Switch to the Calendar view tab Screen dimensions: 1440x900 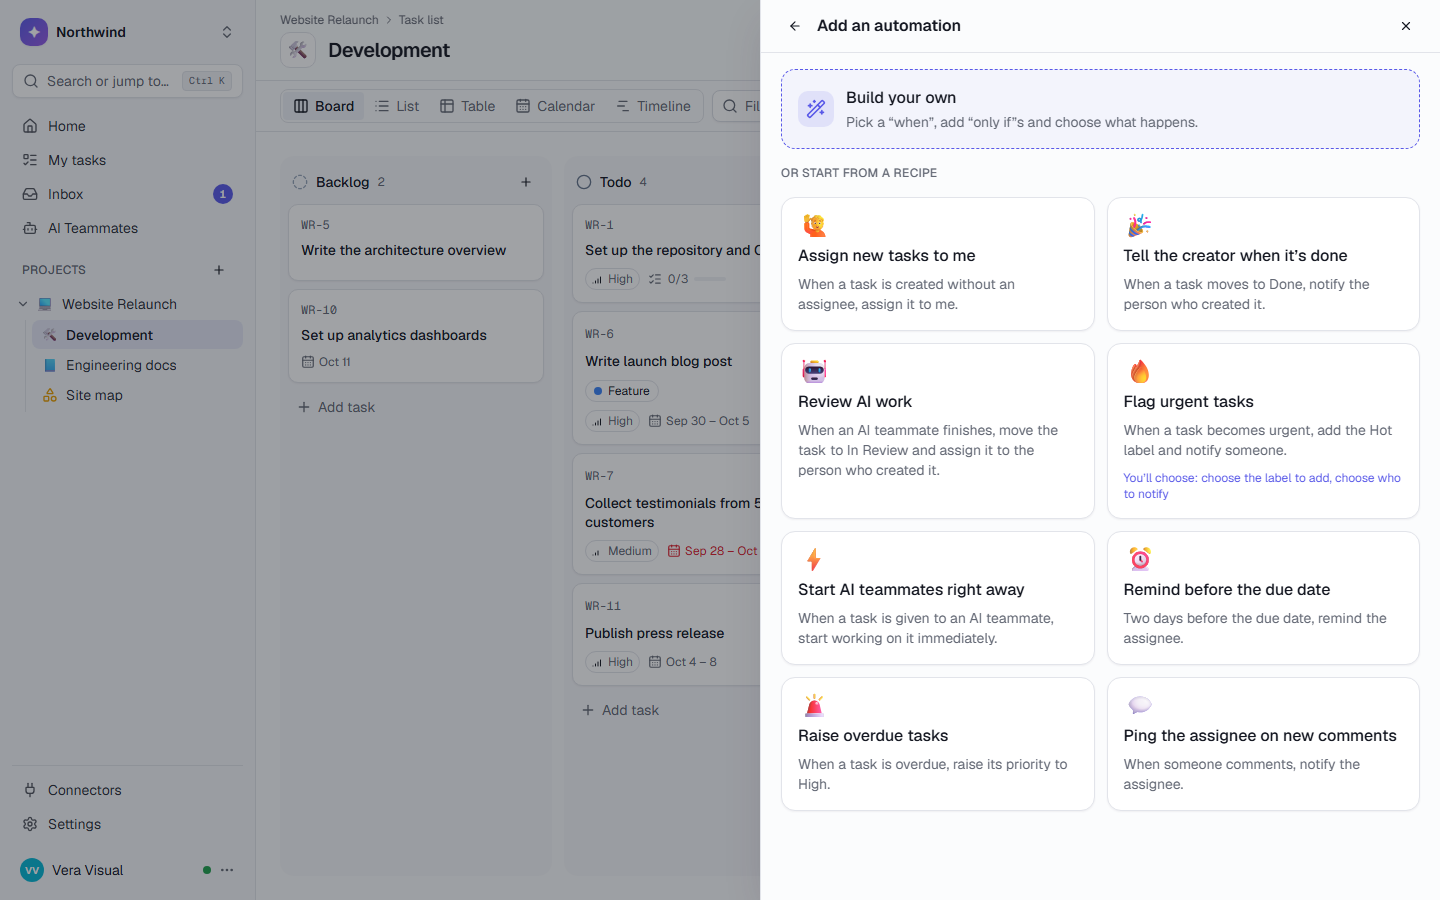point(555,106)
